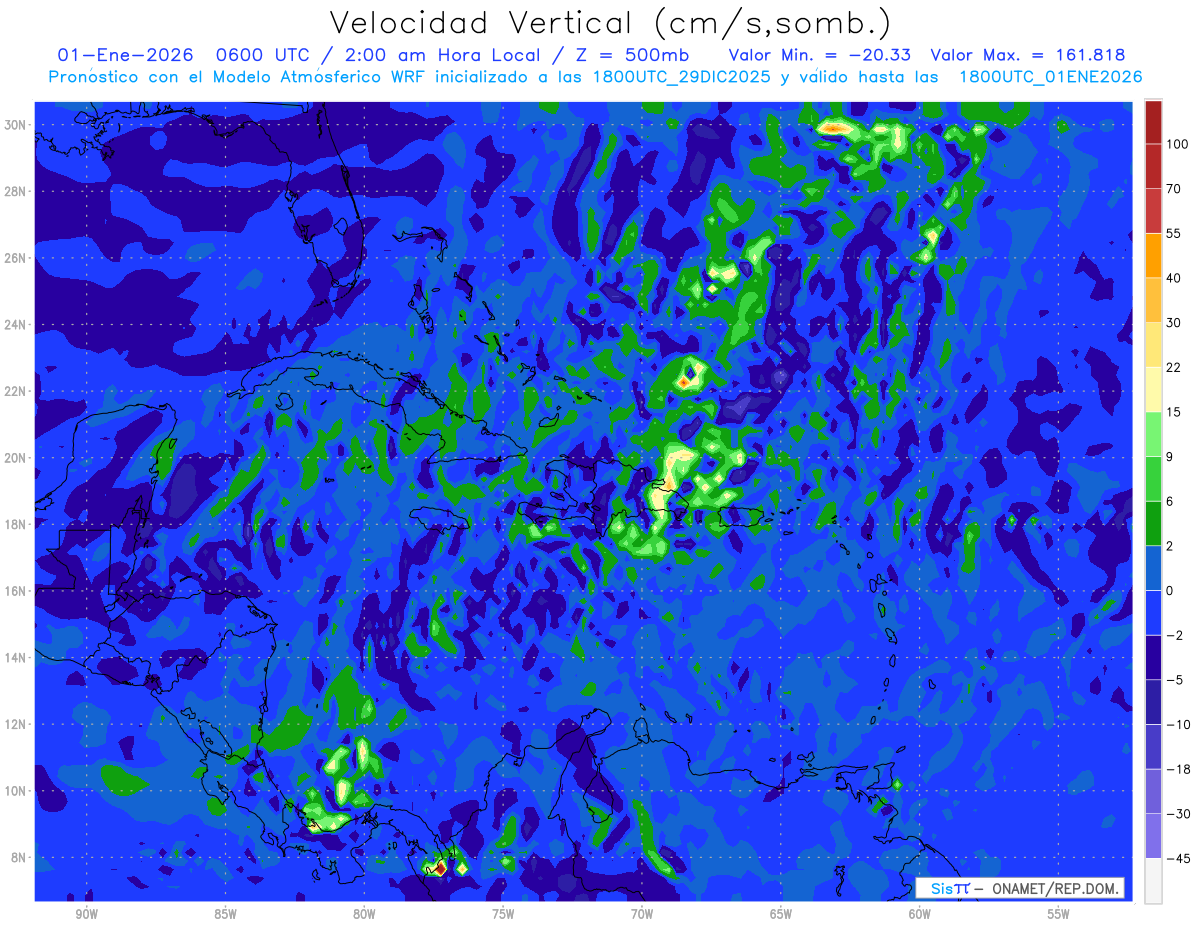Image resolution: width=1200 pixels, height=927 pixels.
Task: Select the orange swatch between 40 and 55
Action: [x=1153, y=255]
